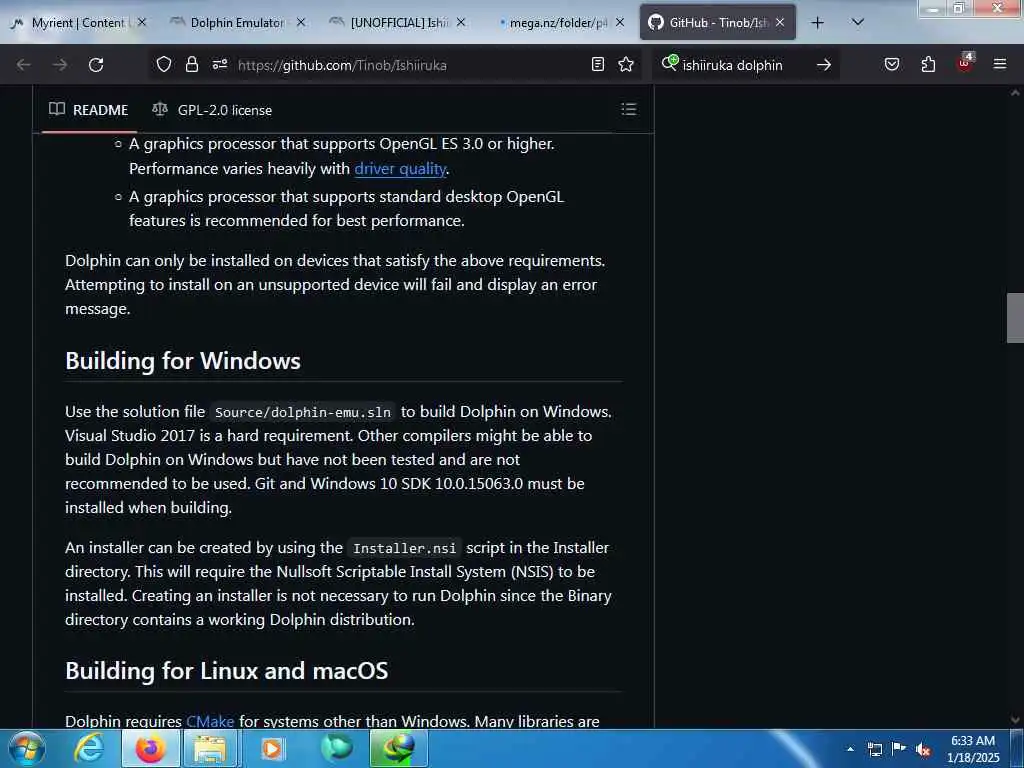
Task: Select the GPL-2.0 license tab
Action: [212, 110]
